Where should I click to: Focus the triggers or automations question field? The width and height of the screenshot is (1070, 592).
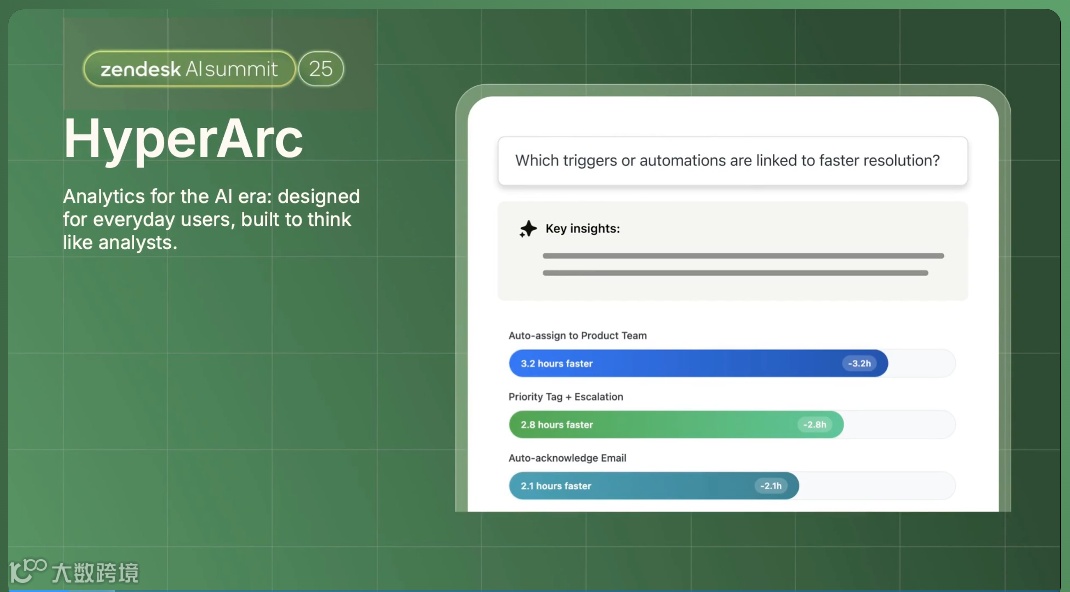(x=733, y=161)
